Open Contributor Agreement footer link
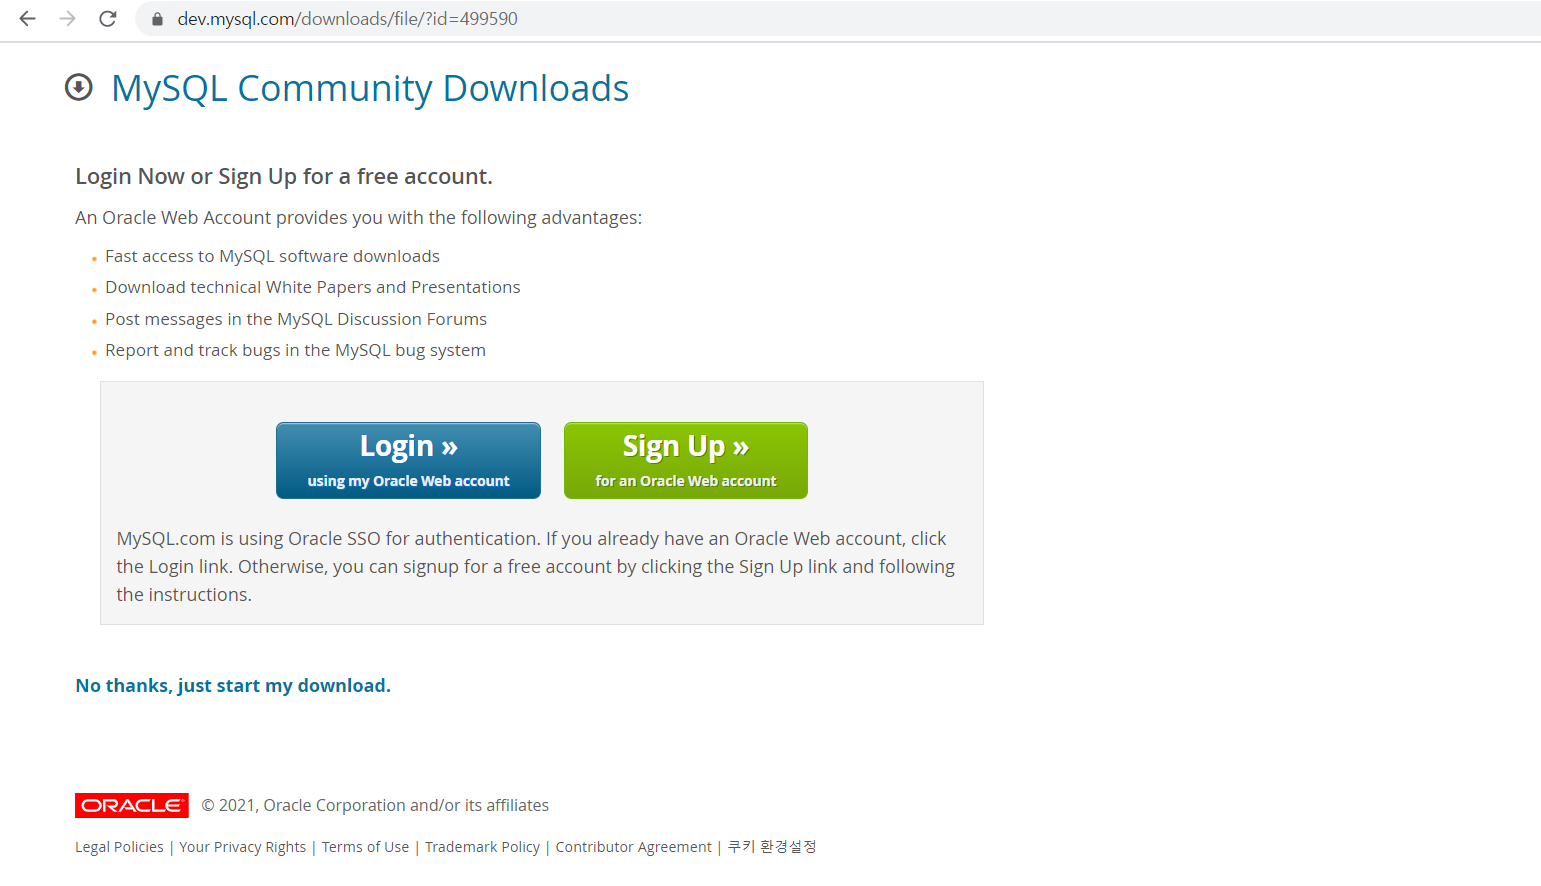1541x886 pixels. [633, 847]
